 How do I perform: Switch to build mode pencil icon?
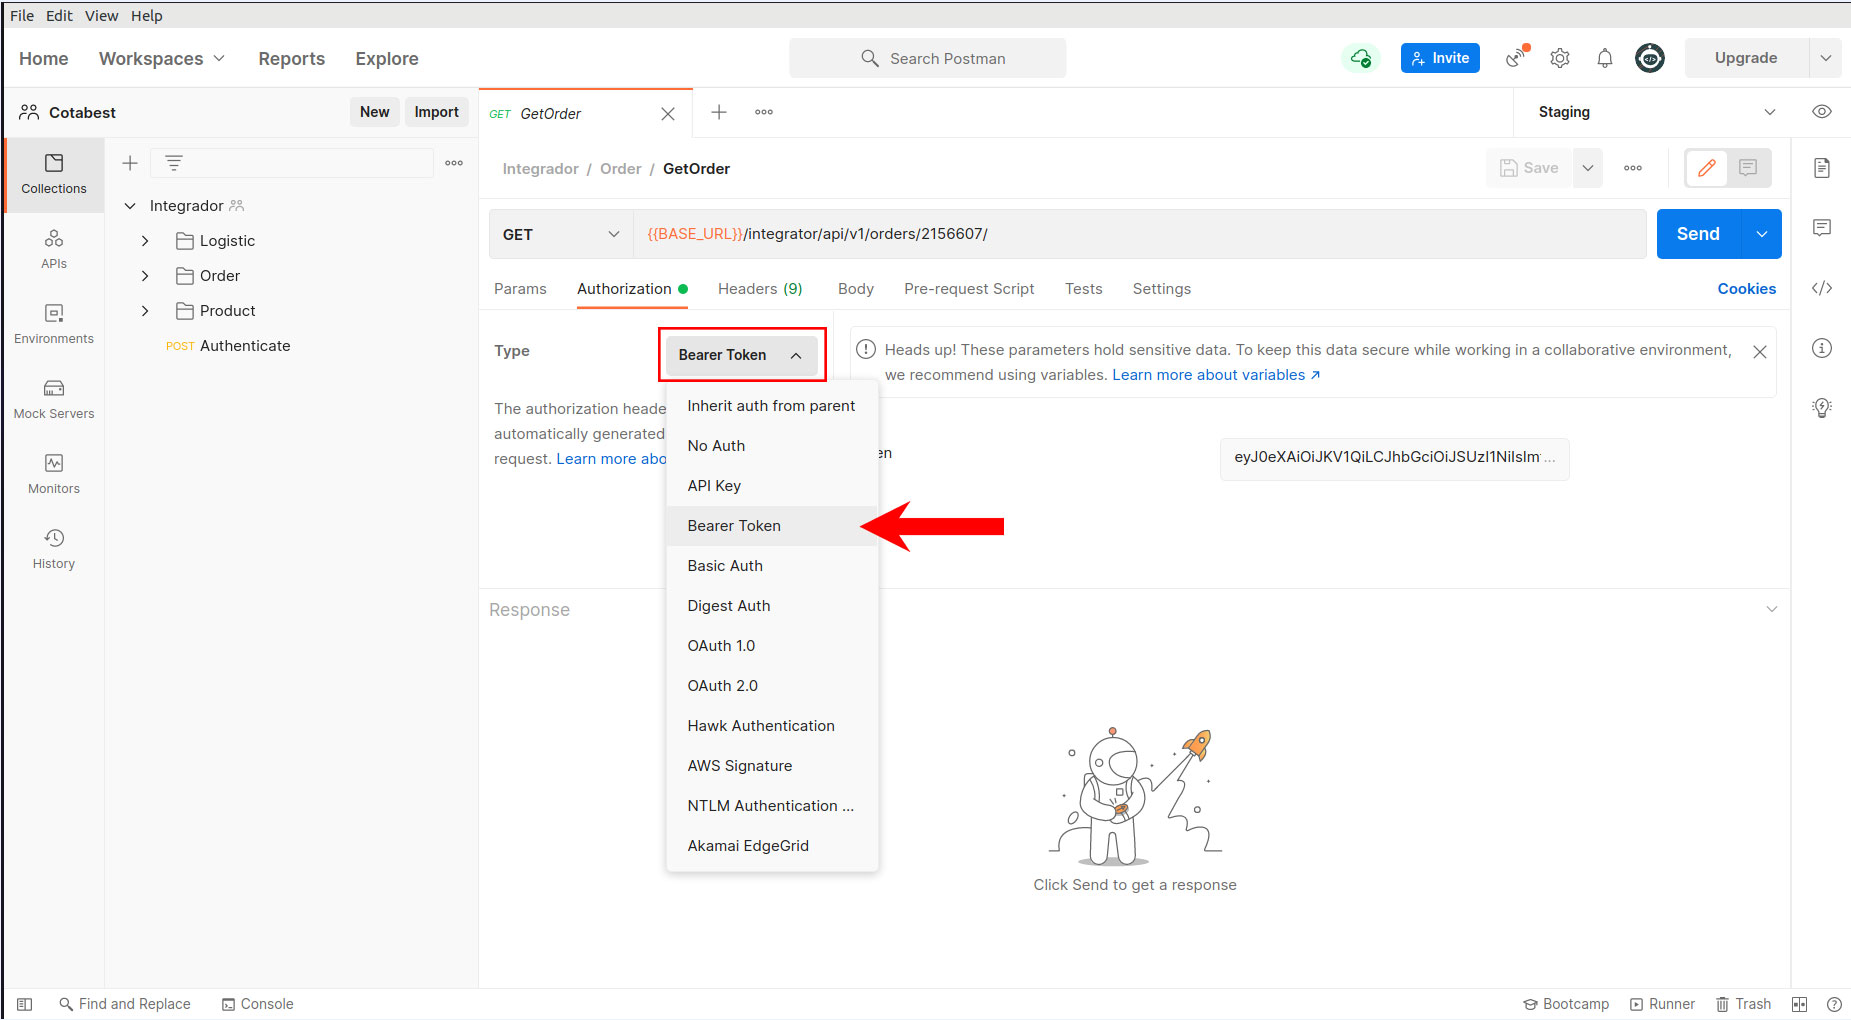pos(1707,168)
